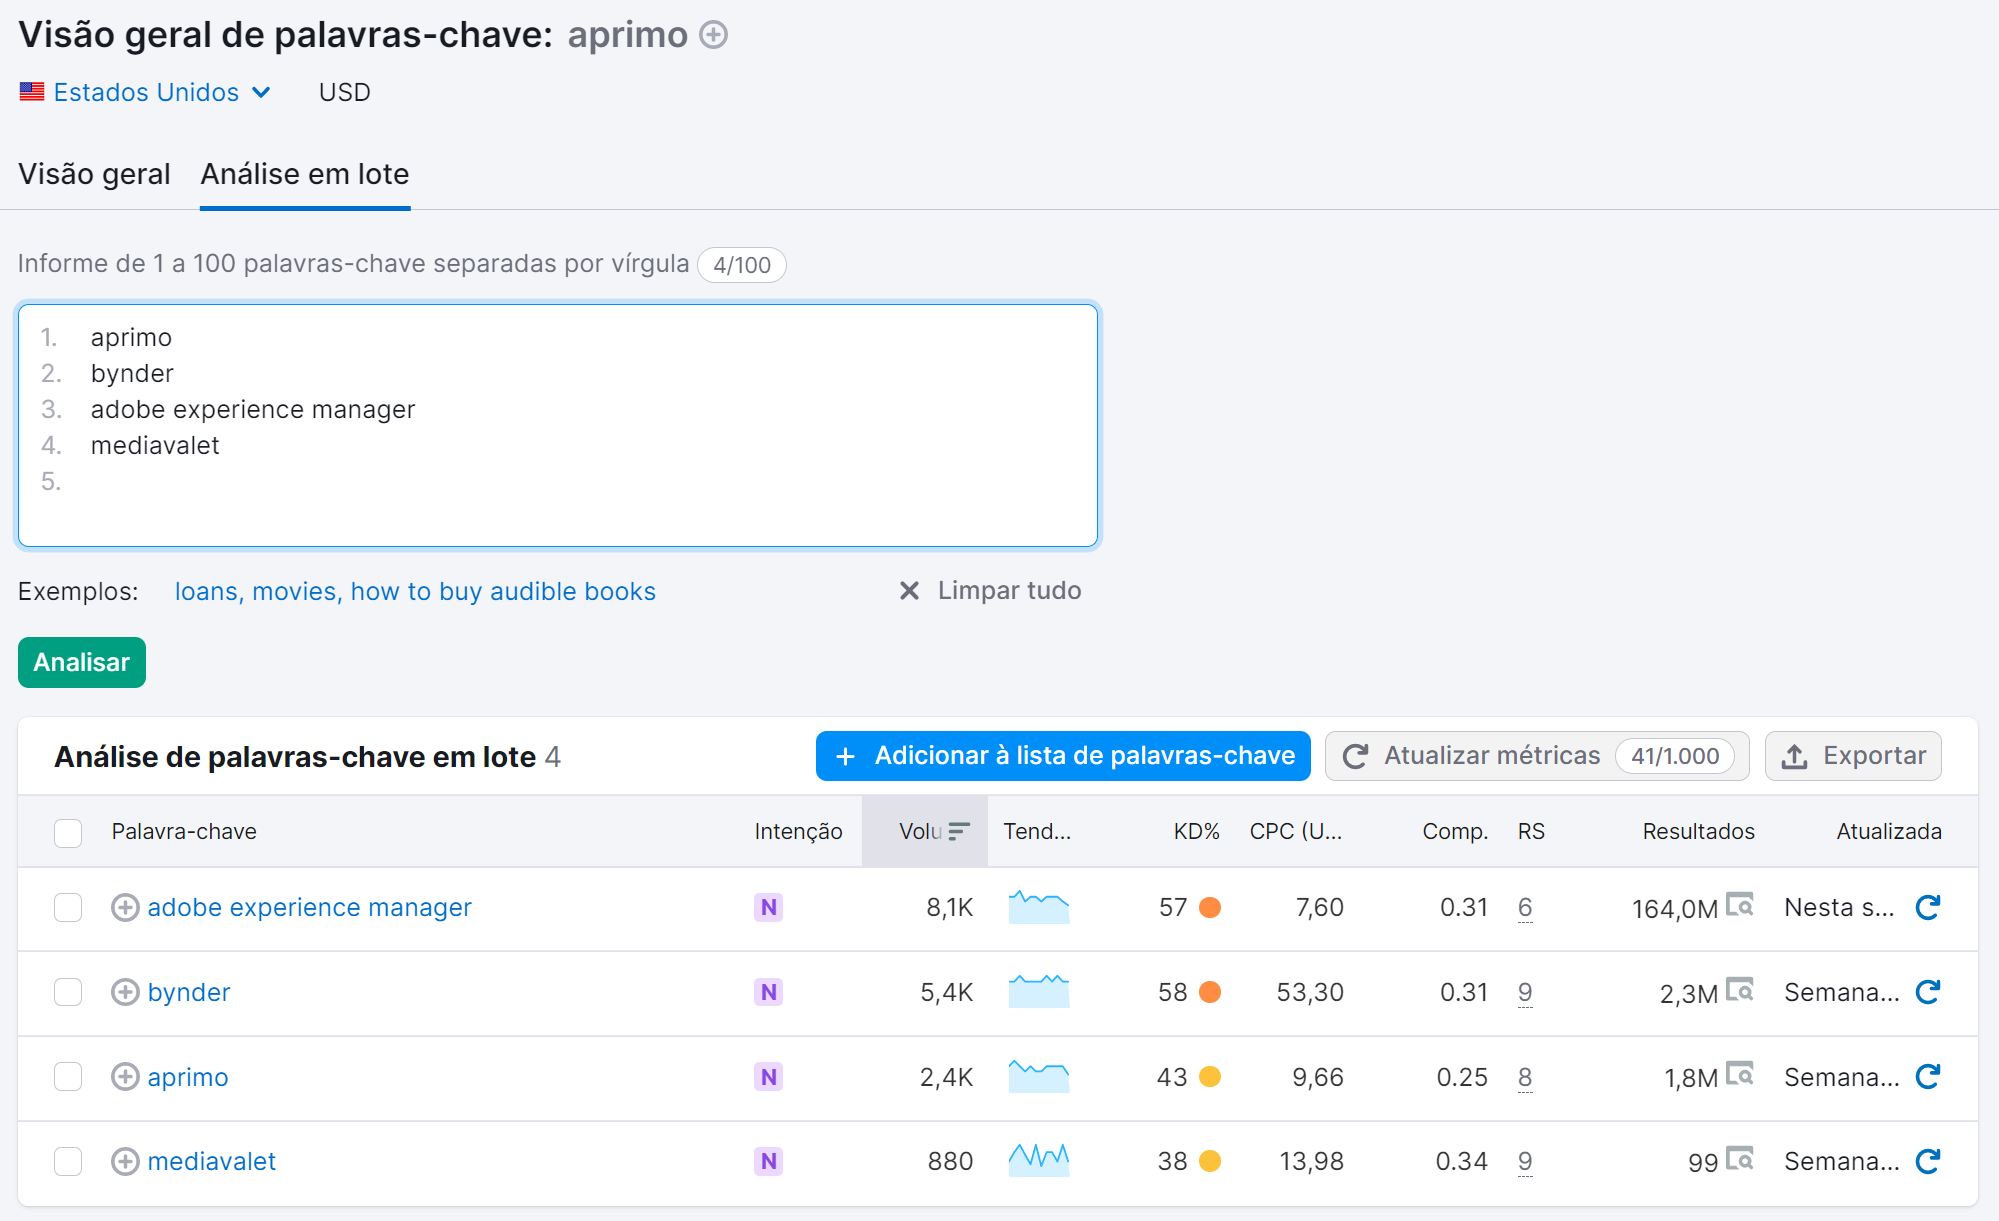
Task: Open SERP results magnifier for adobe experience manager
Action: pyautogui.click(x=1741, y=906)
